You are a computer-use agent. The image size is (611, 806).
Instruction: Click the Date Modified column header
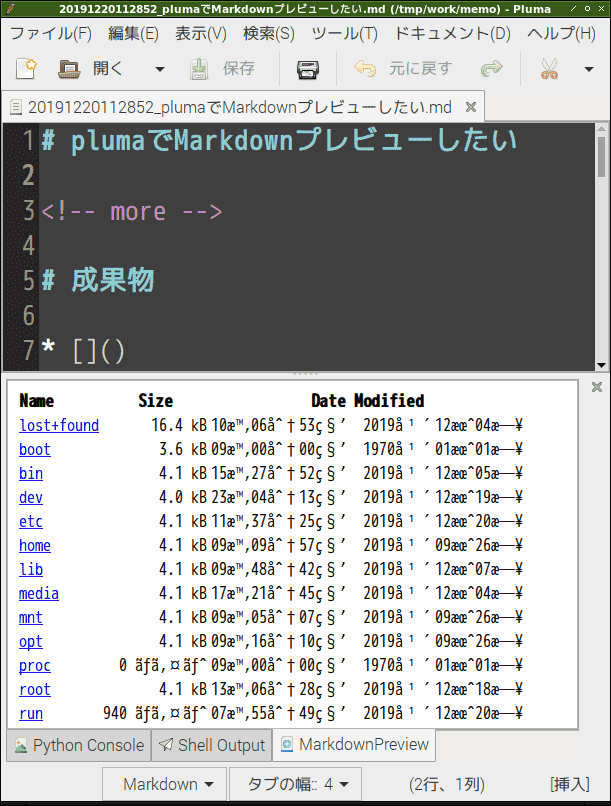point(368,401)
